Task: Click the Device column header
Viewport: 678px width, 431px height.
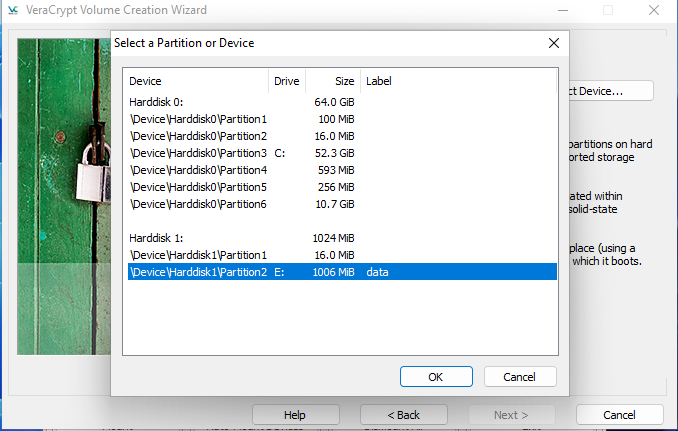Action: [195, 81]
